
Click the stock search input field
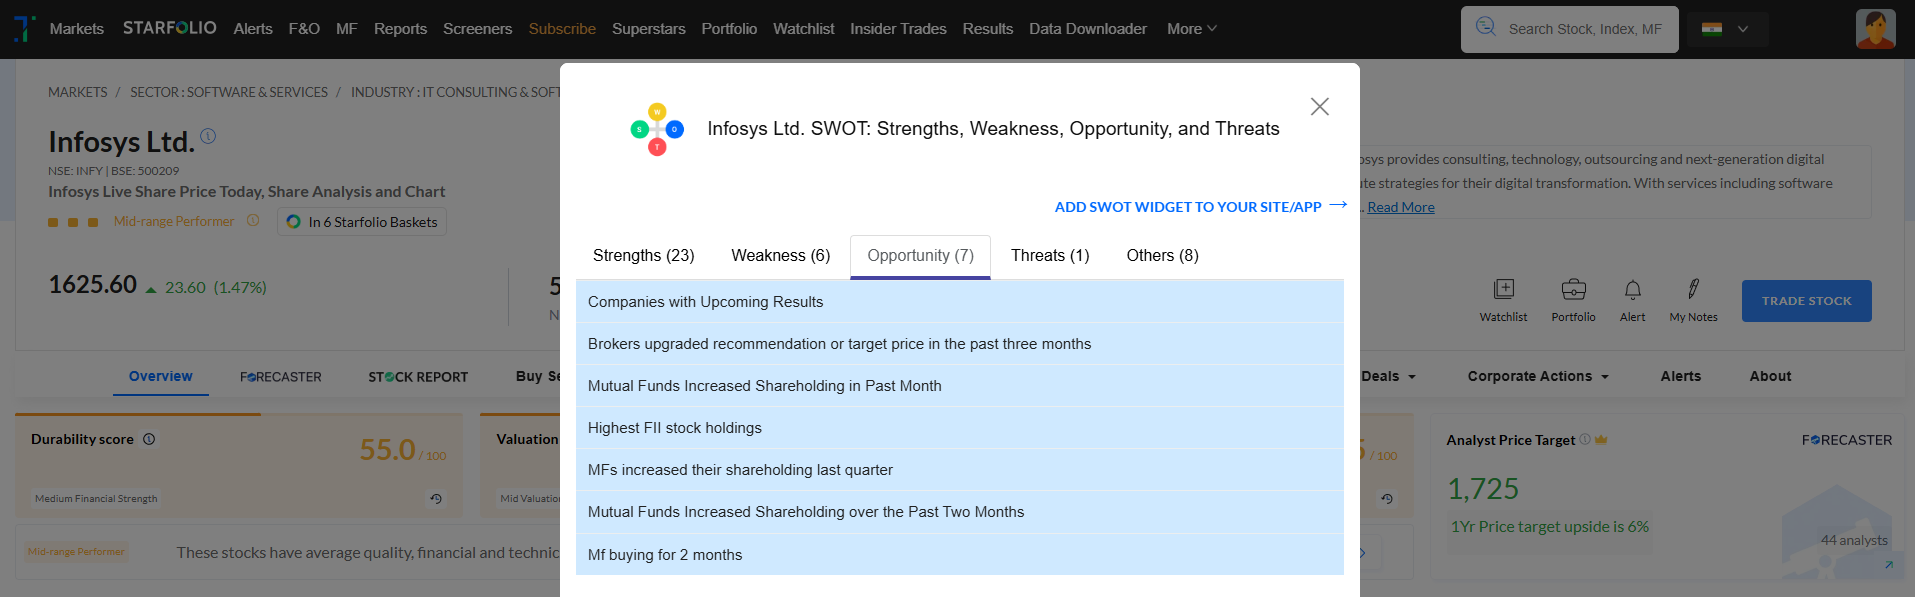(x=1584, y=29)
